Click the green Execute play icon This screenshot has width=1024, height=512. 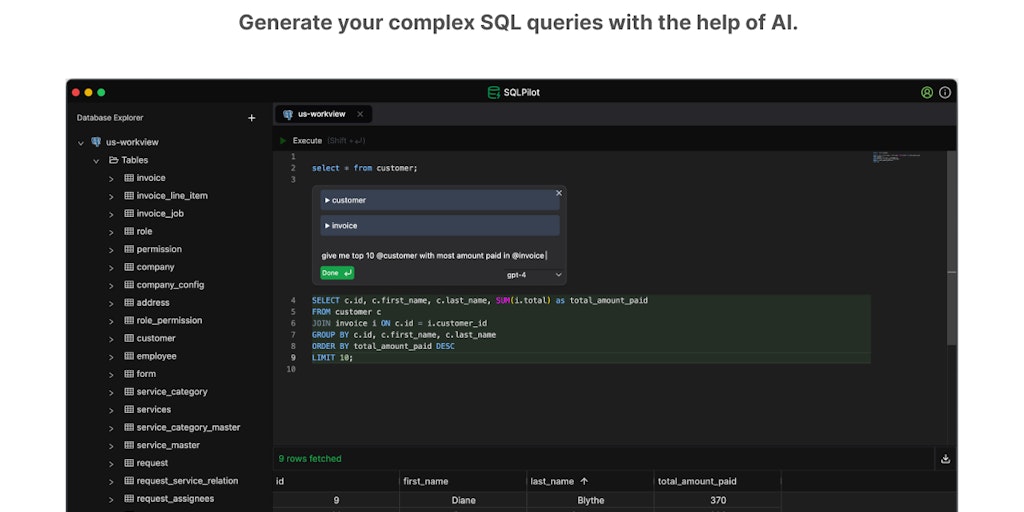click(x=283, y=141)
